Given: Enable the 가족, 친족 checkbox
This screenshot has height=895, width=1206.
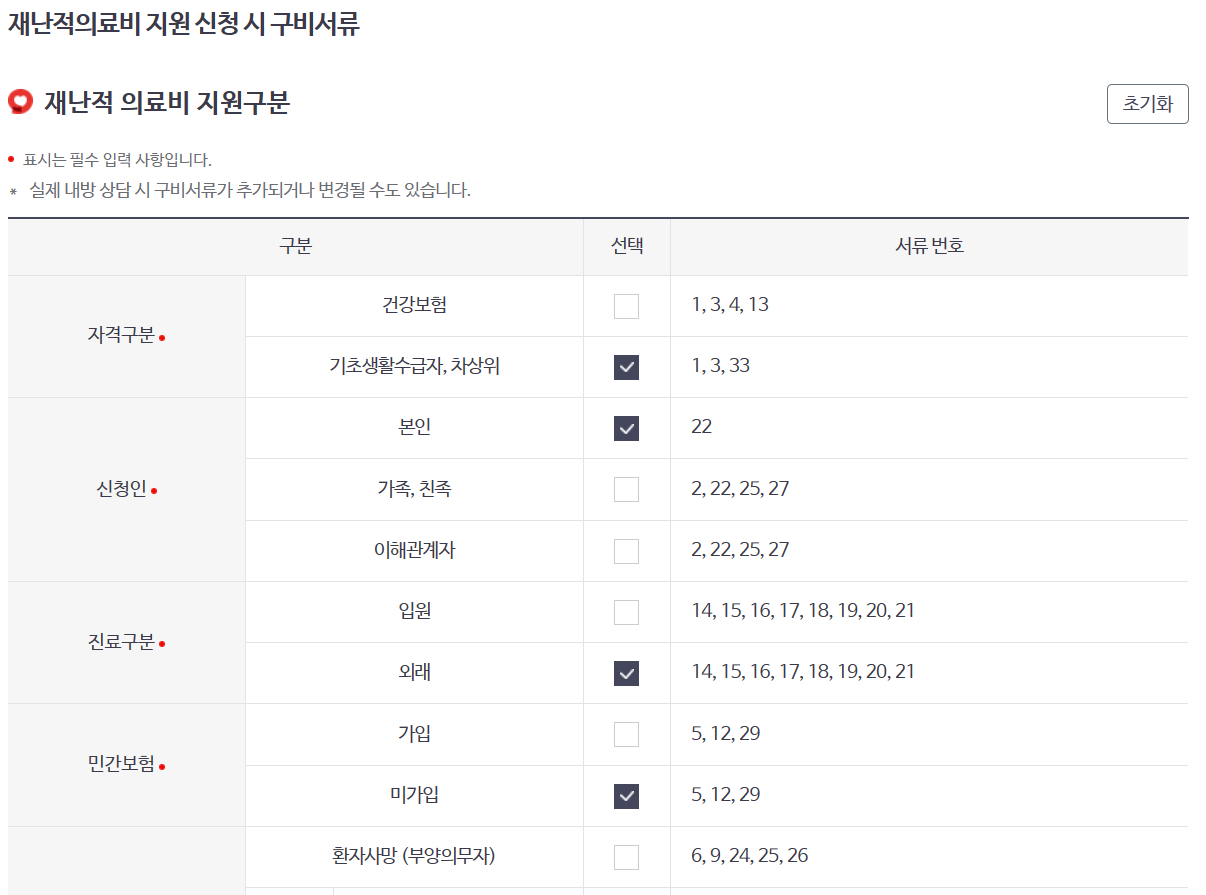Looking at the screenshot, I should 626,489.
